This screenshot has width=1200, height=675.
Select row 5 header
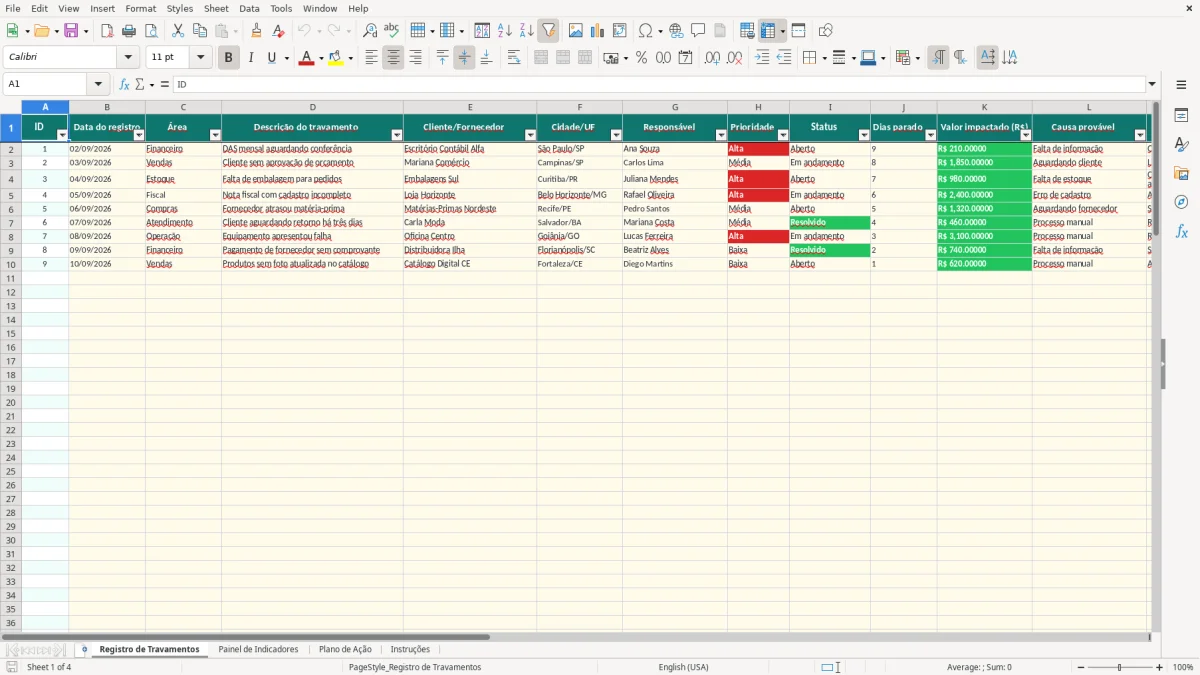11,195
